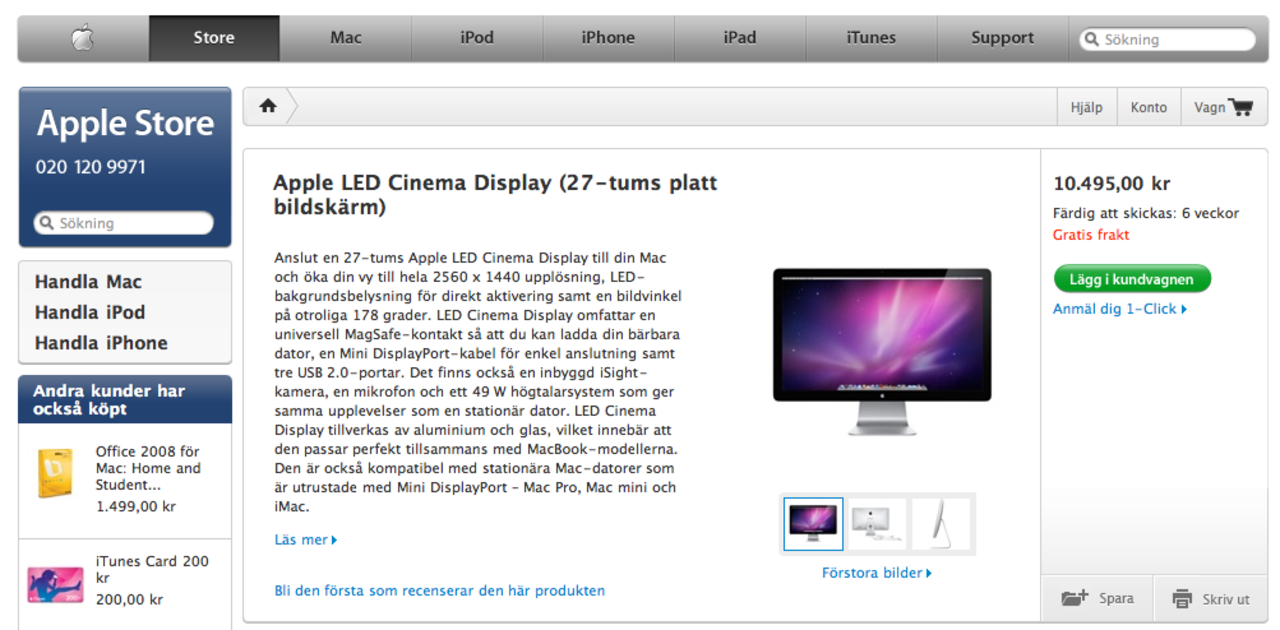Click the Skriv ut printer icon
Viewport: 1280px width, 630px height.
click(1182, 599)
